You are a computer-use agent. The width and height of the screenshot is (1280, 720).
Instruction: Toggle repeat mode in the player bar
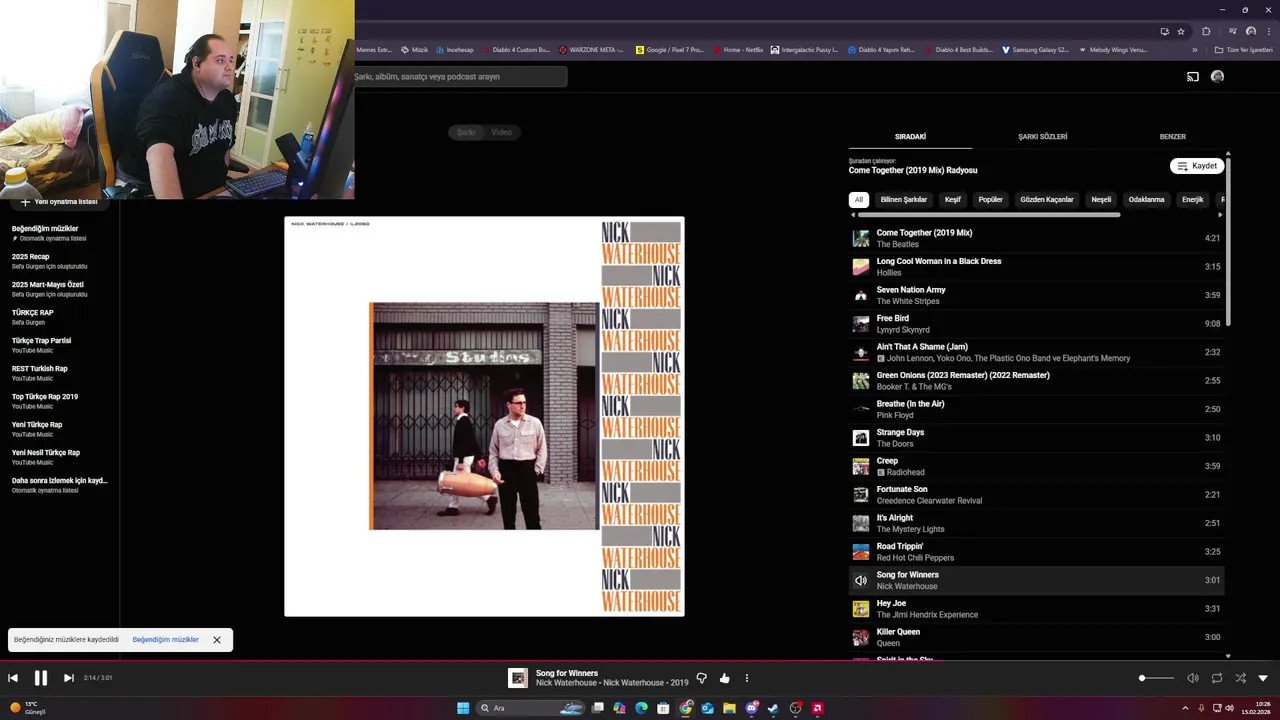[x=1216, y=678]
